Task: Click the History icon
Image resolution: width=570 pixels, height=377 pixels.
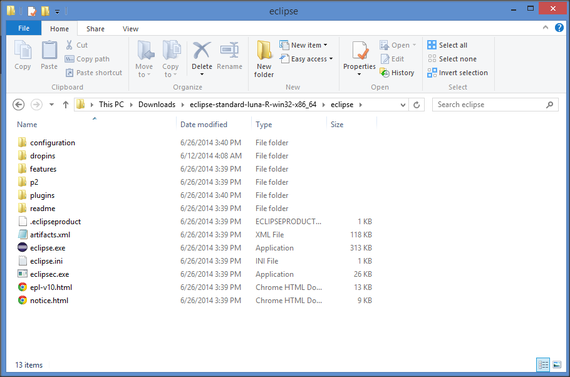Action: click(385, 73)
